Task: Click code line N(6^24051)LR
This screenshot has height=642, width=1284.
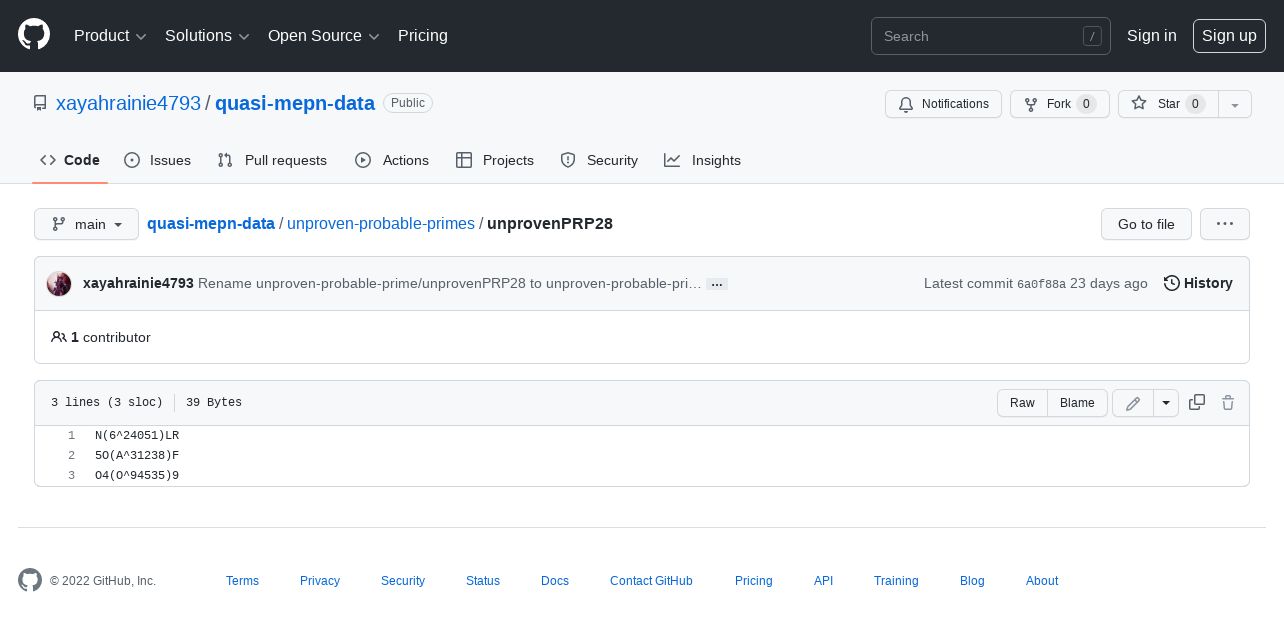Action: 137,435
